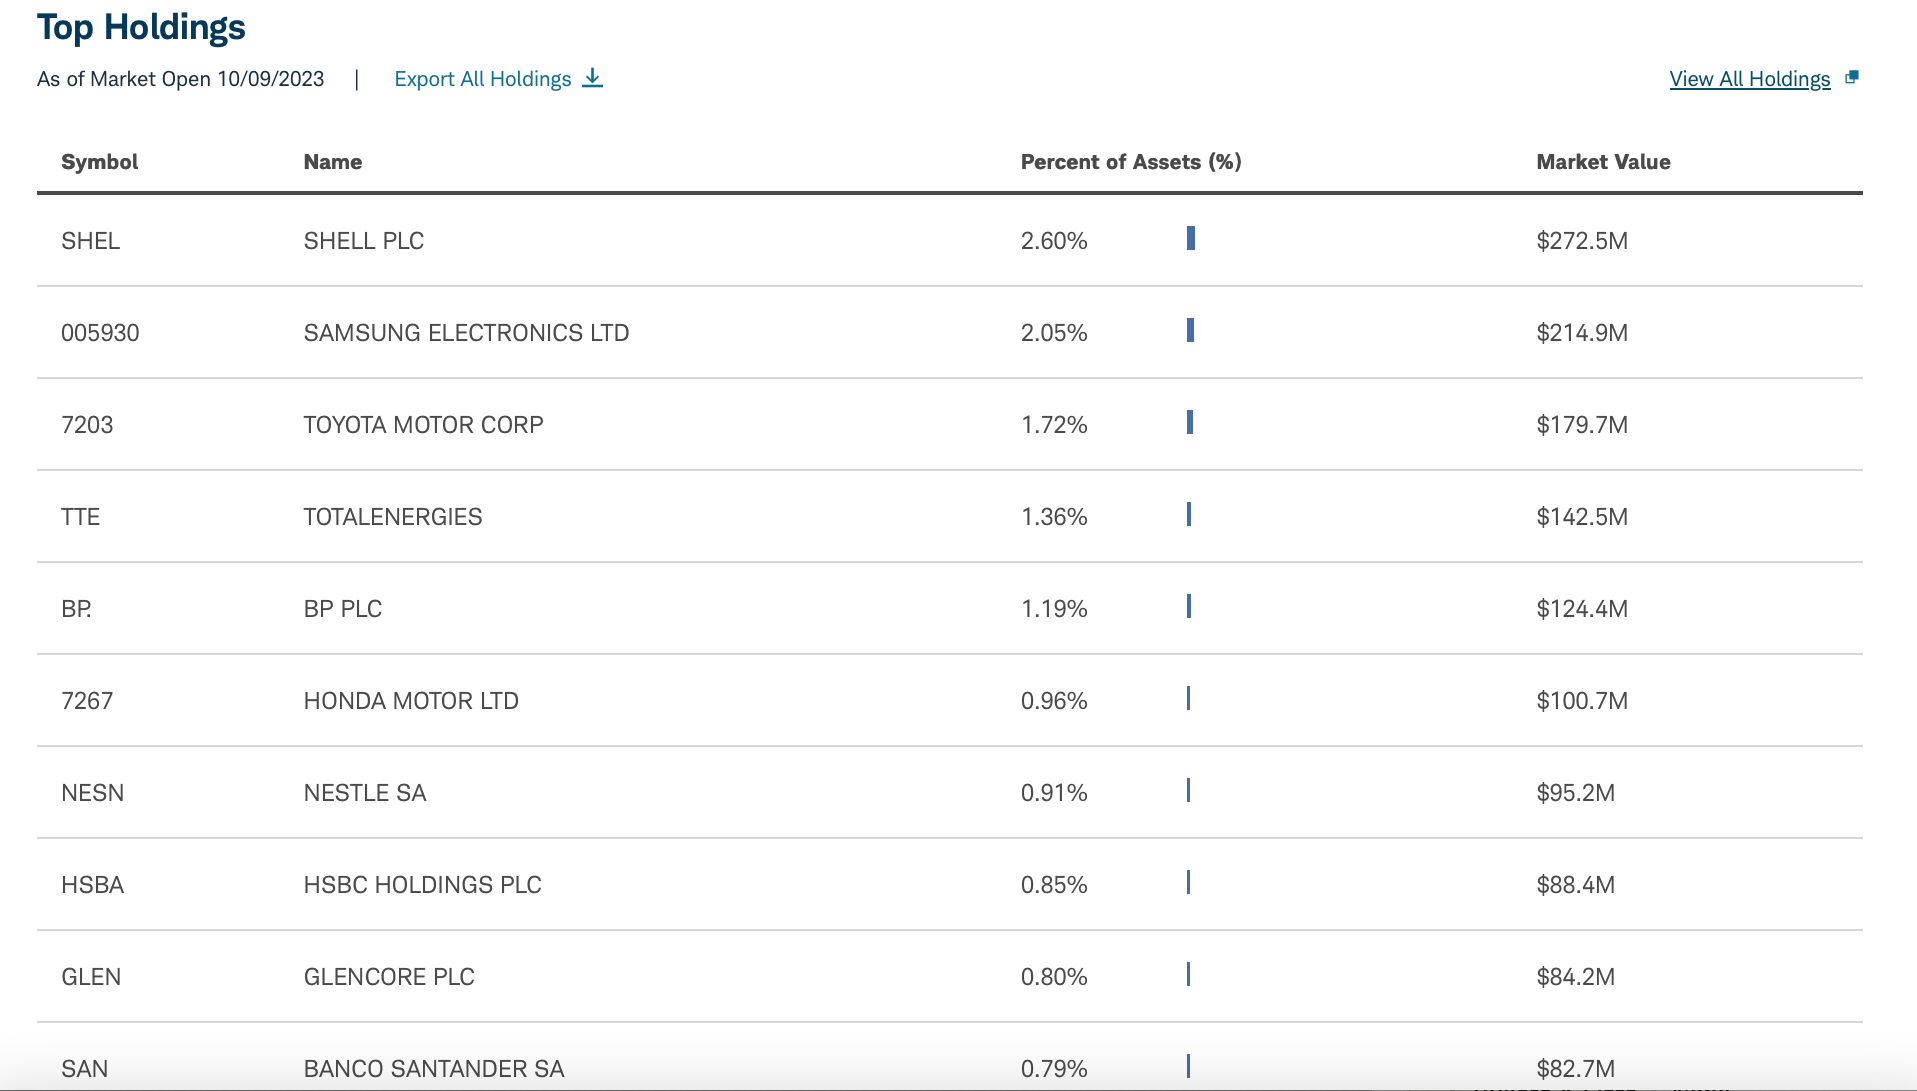Click the 0.91% value for Nestle SA
The height and width of the screenshot is (1091, 1917).
pyautogui.click(x=1054, y=793)
